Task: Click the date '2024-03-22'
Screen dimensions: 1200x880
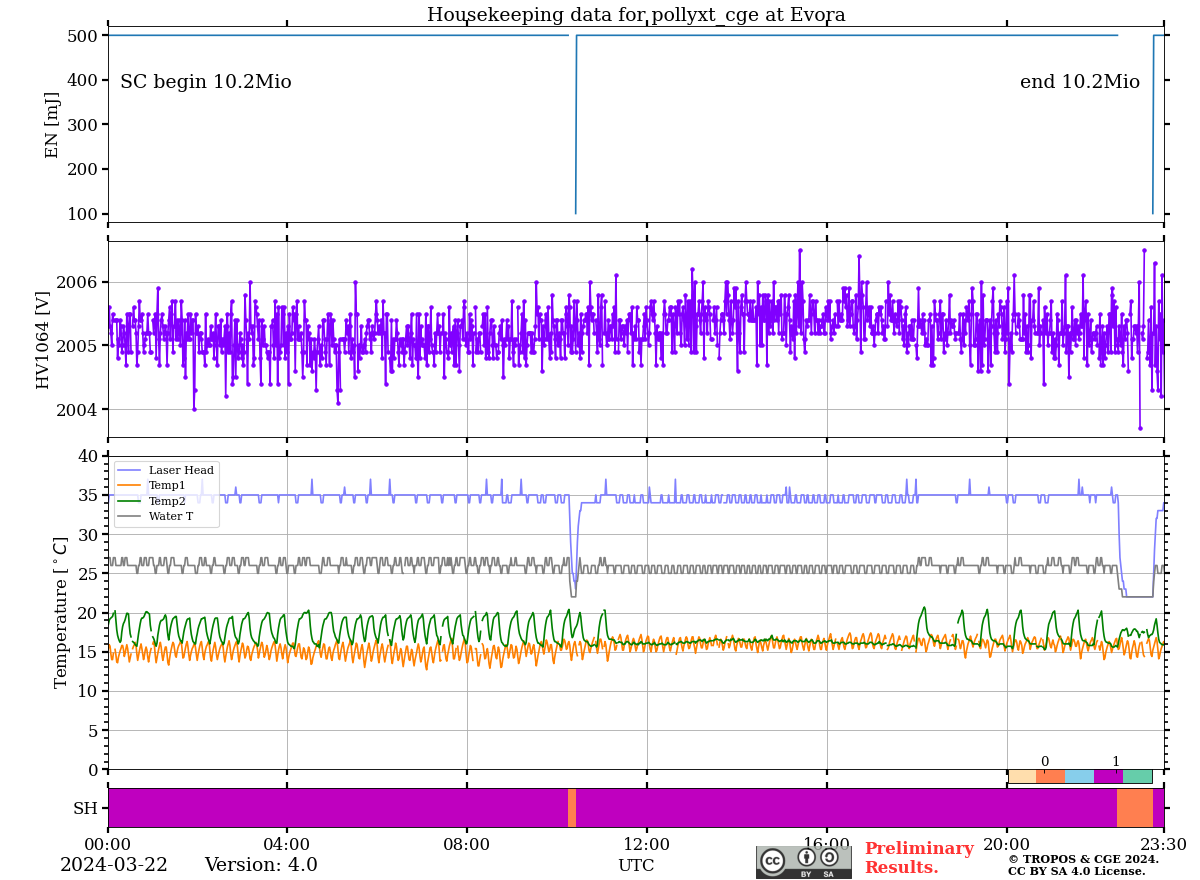Action: click(114, 865)
